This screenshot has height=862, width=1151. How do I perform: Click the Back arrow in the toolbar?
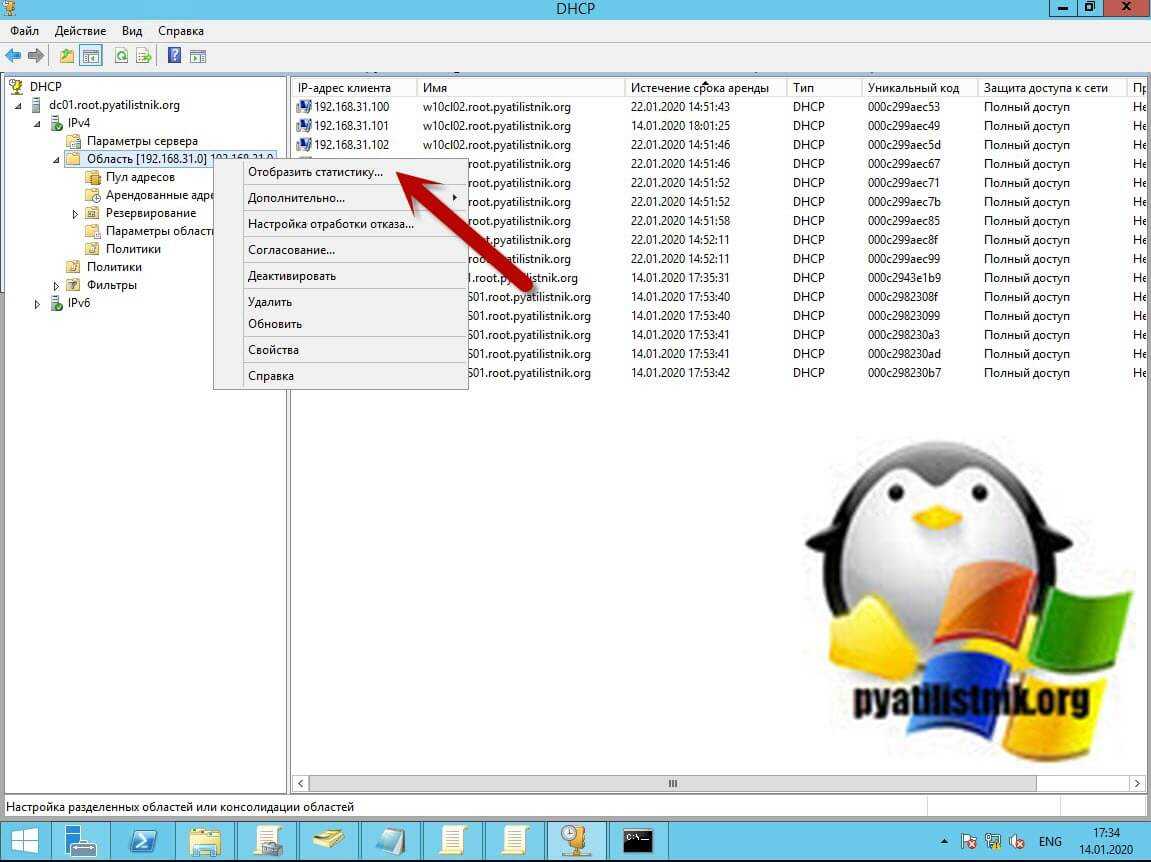13,56
